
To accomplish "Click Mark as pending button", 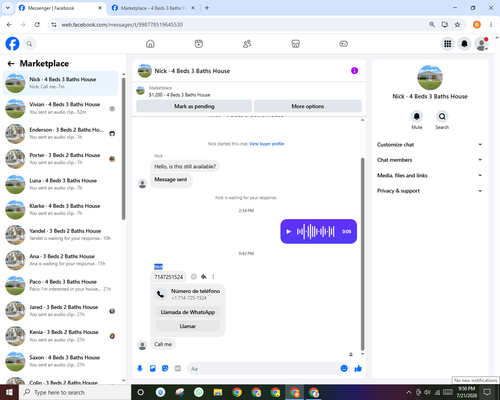I will tap(194, 106).
